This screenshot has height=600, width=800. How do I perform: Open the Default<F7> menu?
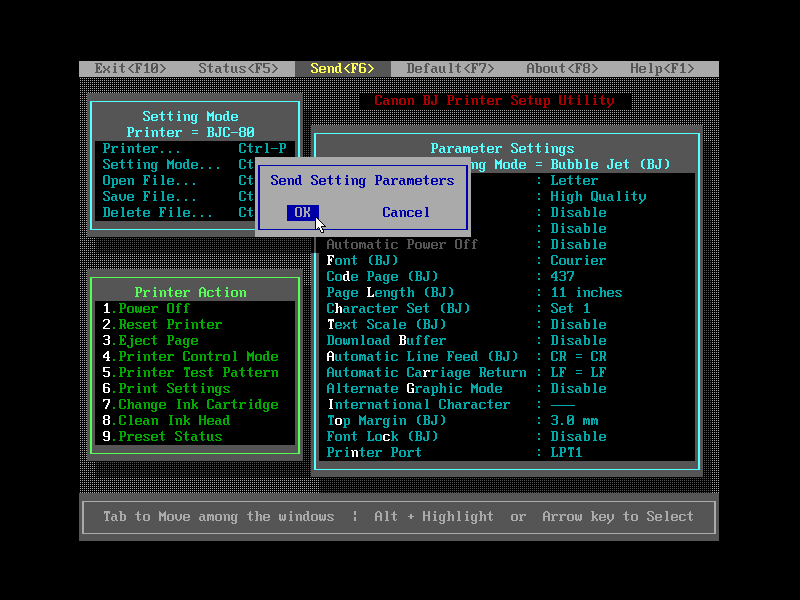(450, 68)
